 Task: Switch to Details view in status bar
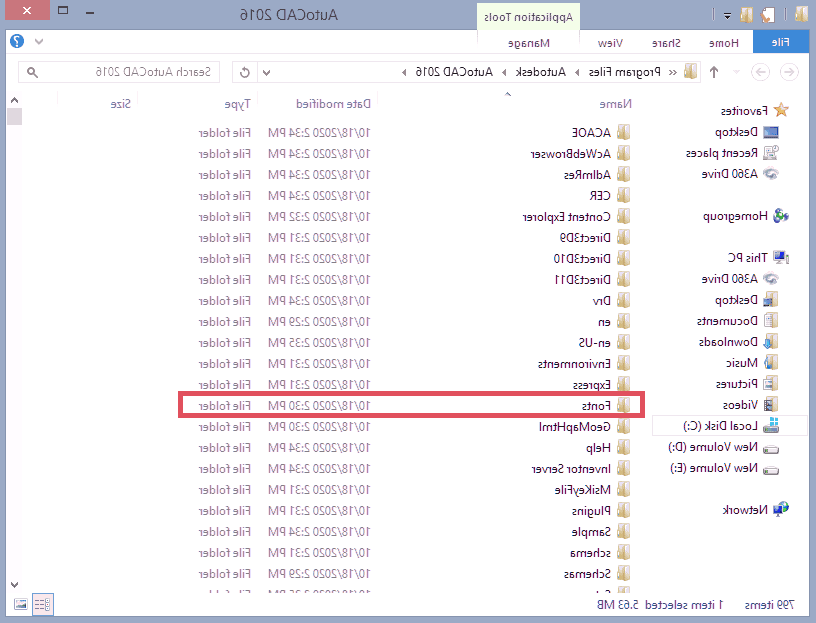43,604
